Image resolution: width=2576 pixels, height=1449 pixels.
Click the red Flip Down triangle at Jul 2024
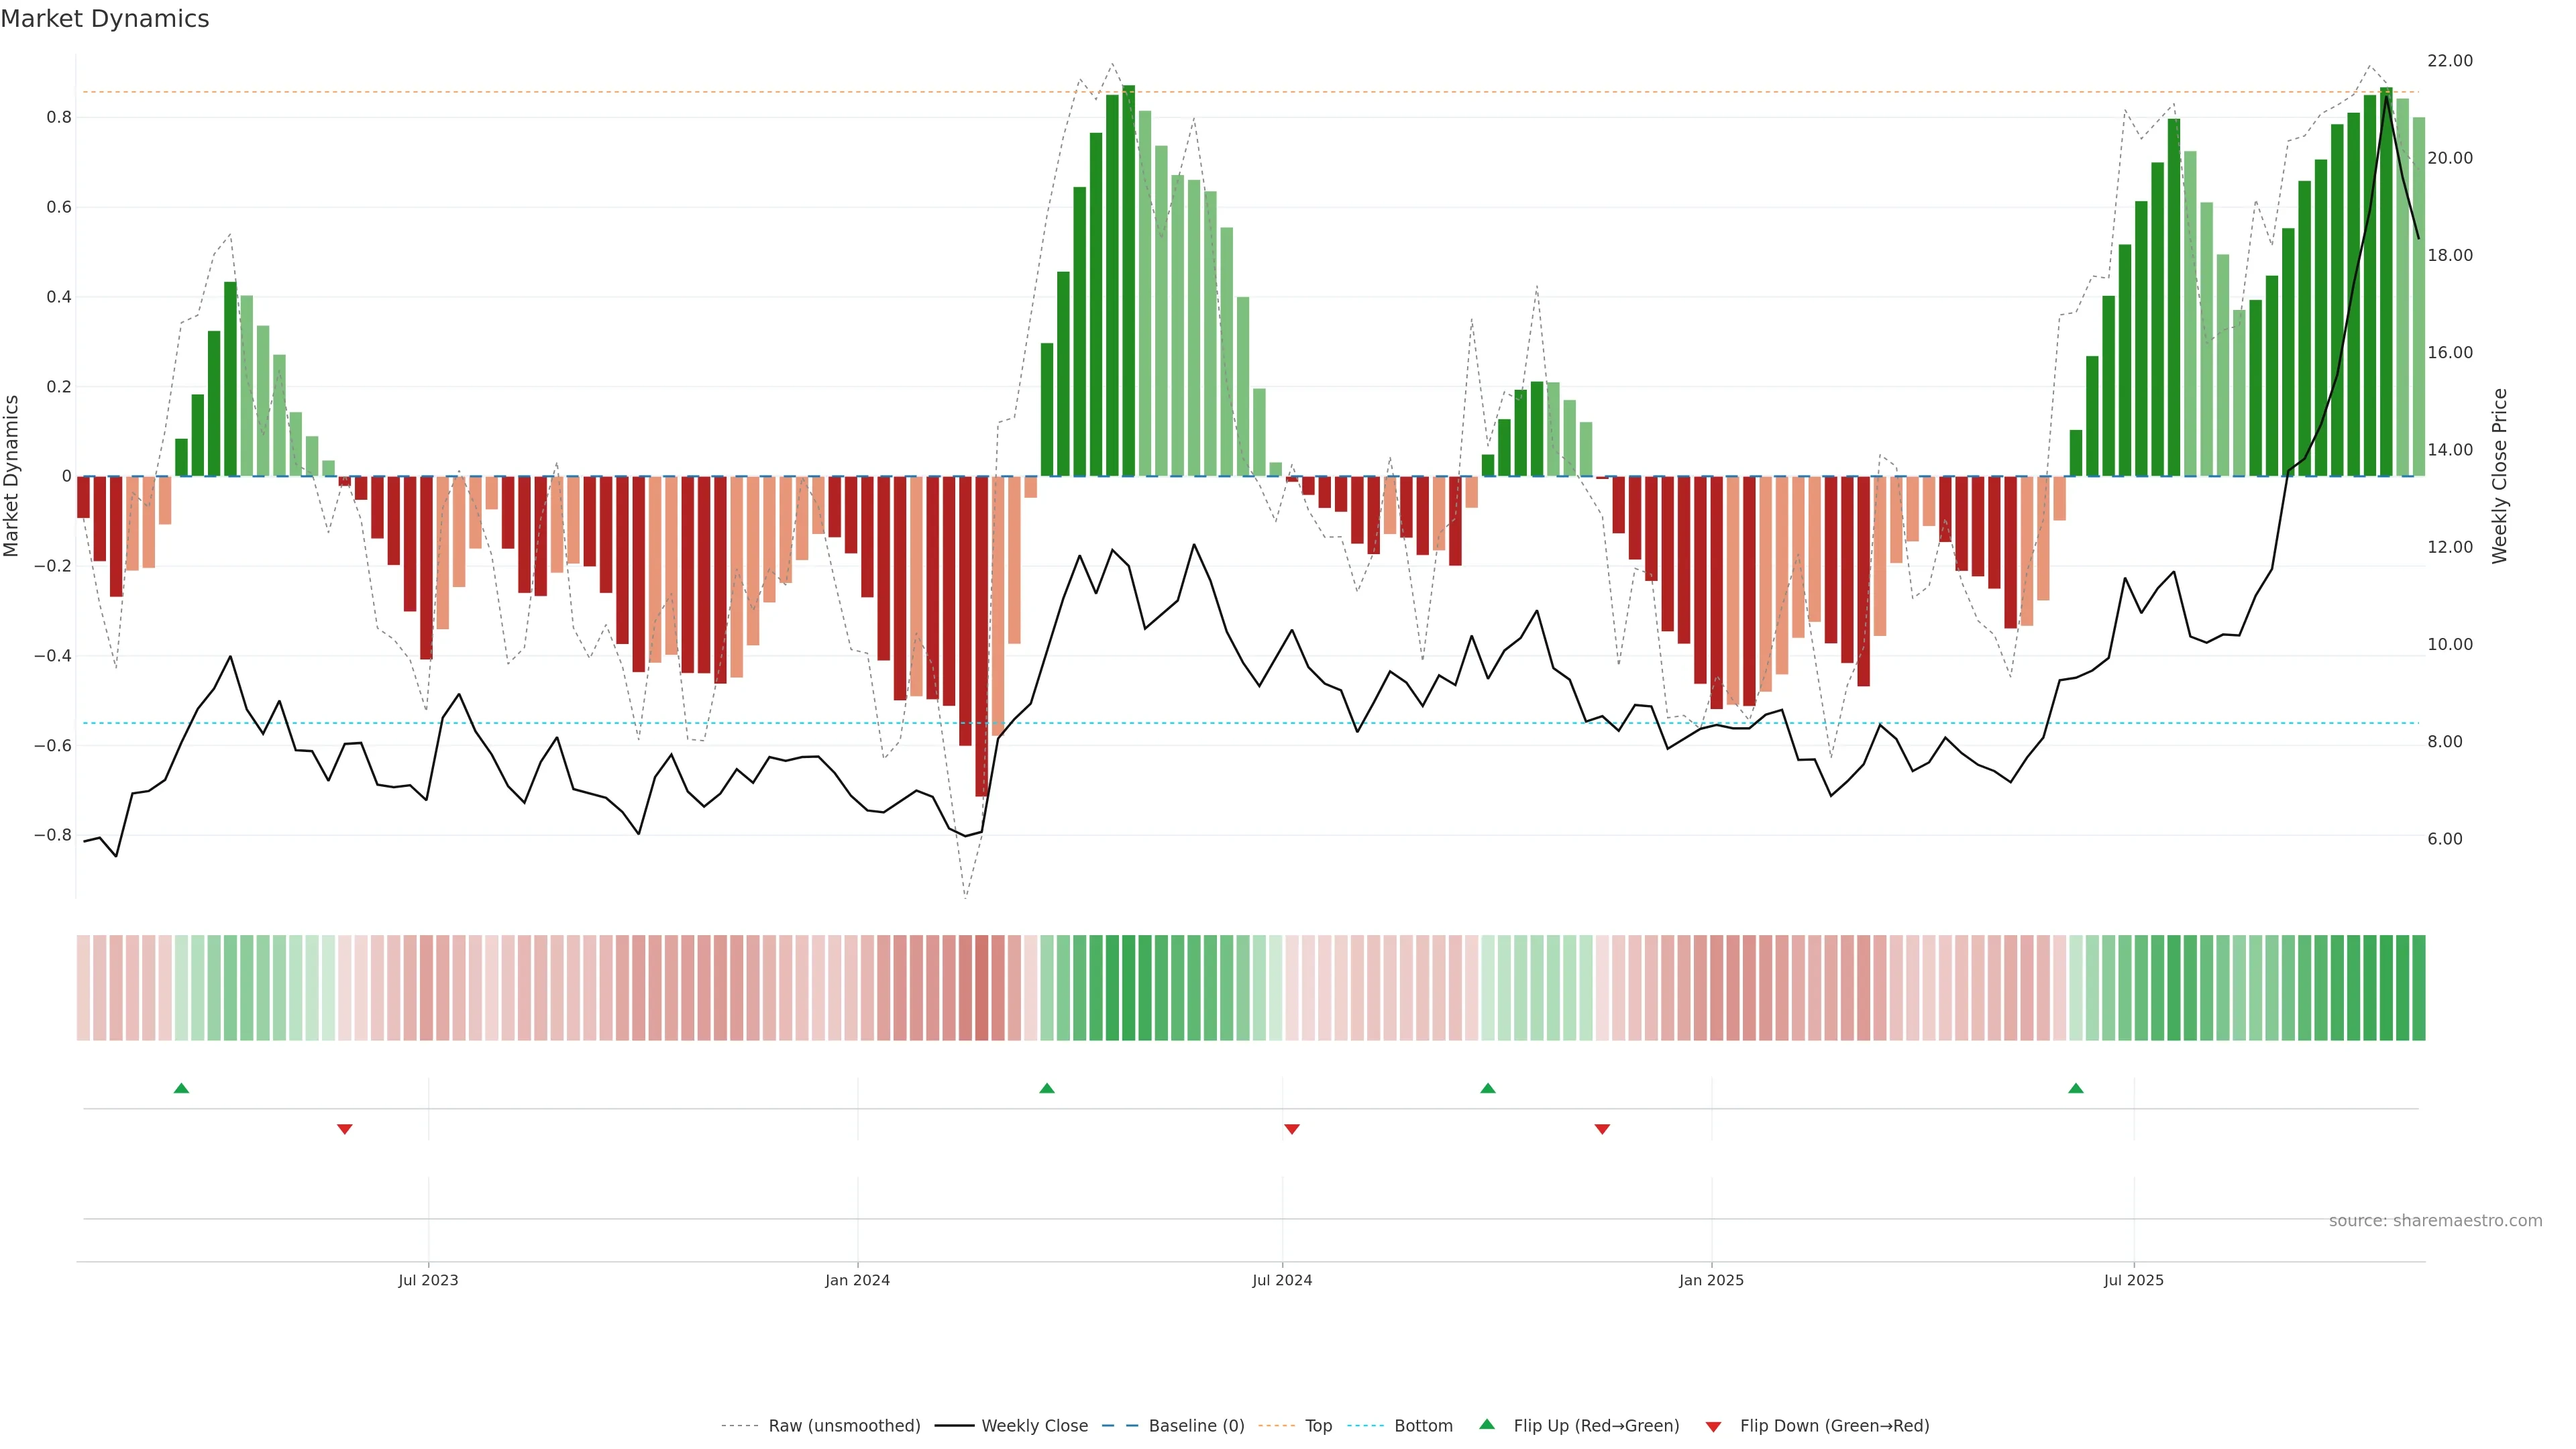point(1292,1129)
